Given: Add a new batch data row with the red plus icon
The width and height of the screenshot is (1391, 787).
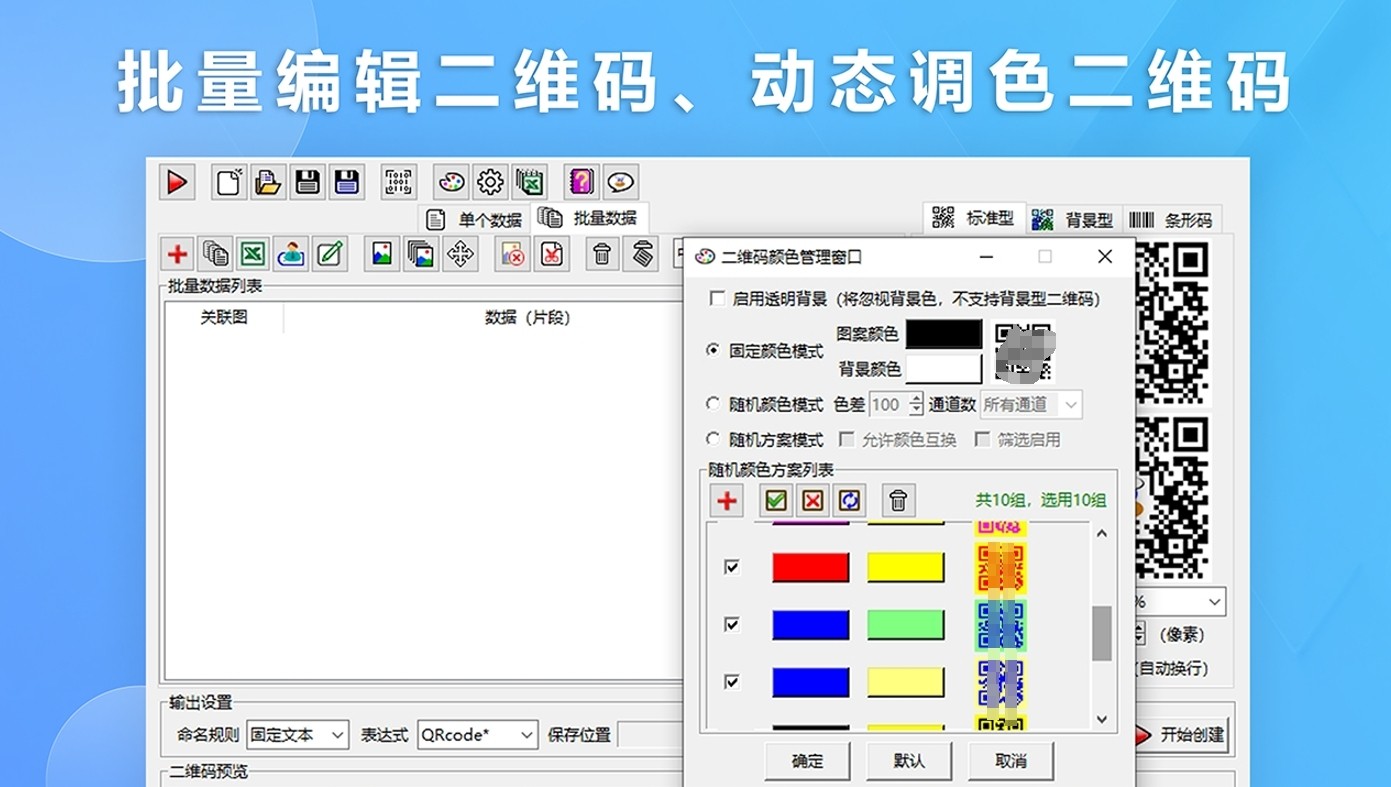Looking at the screenshot, I should [177, 254].
